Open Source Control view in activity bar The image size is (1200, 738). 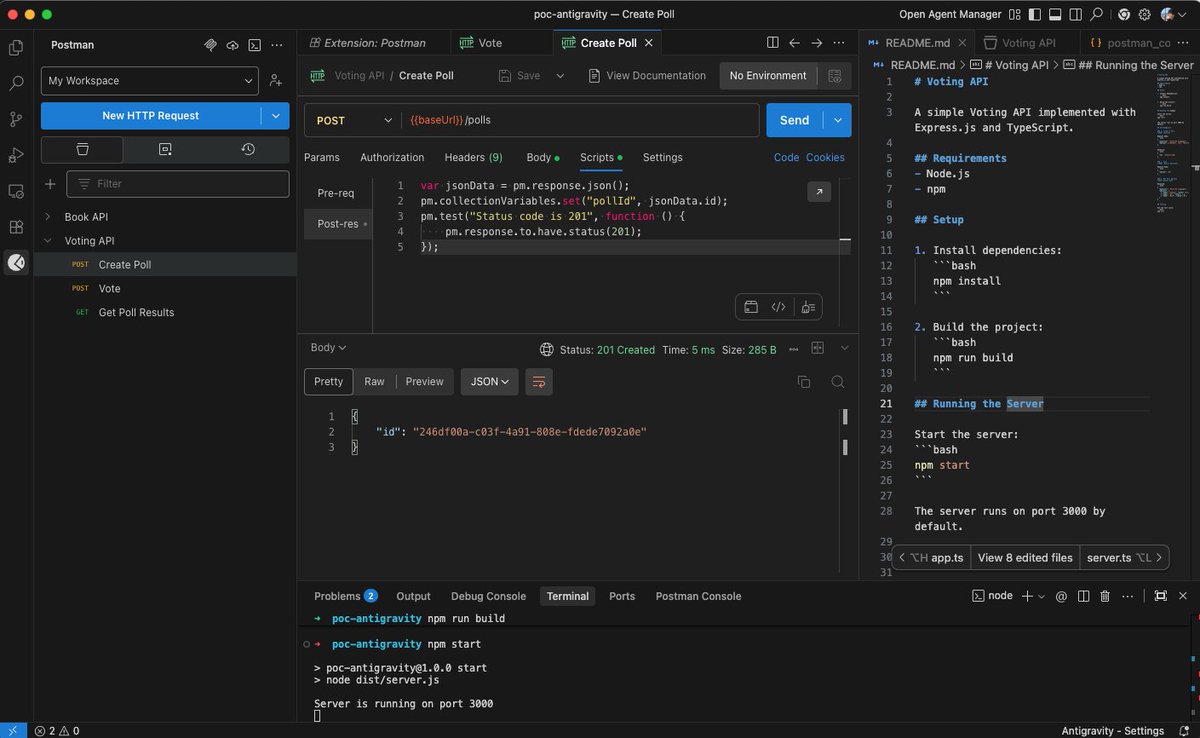tap(16, 119)
